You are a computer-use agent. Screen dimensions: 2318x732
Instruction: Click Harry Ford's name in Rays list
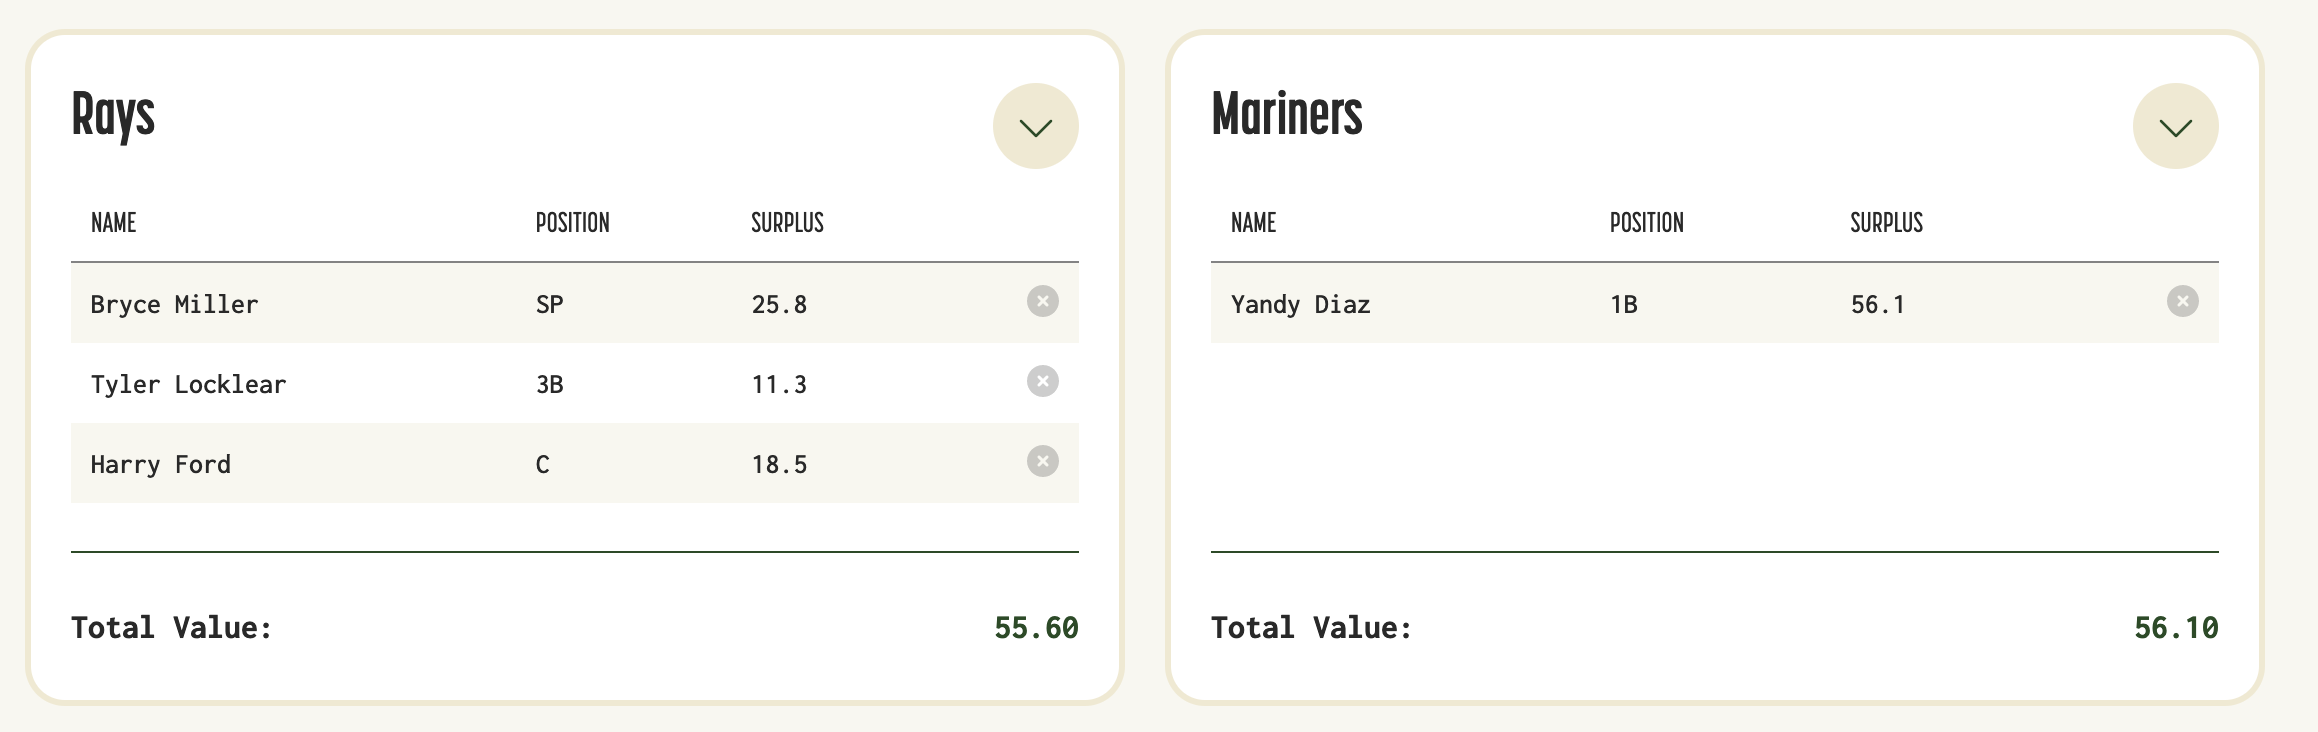(x=160, y=464)
